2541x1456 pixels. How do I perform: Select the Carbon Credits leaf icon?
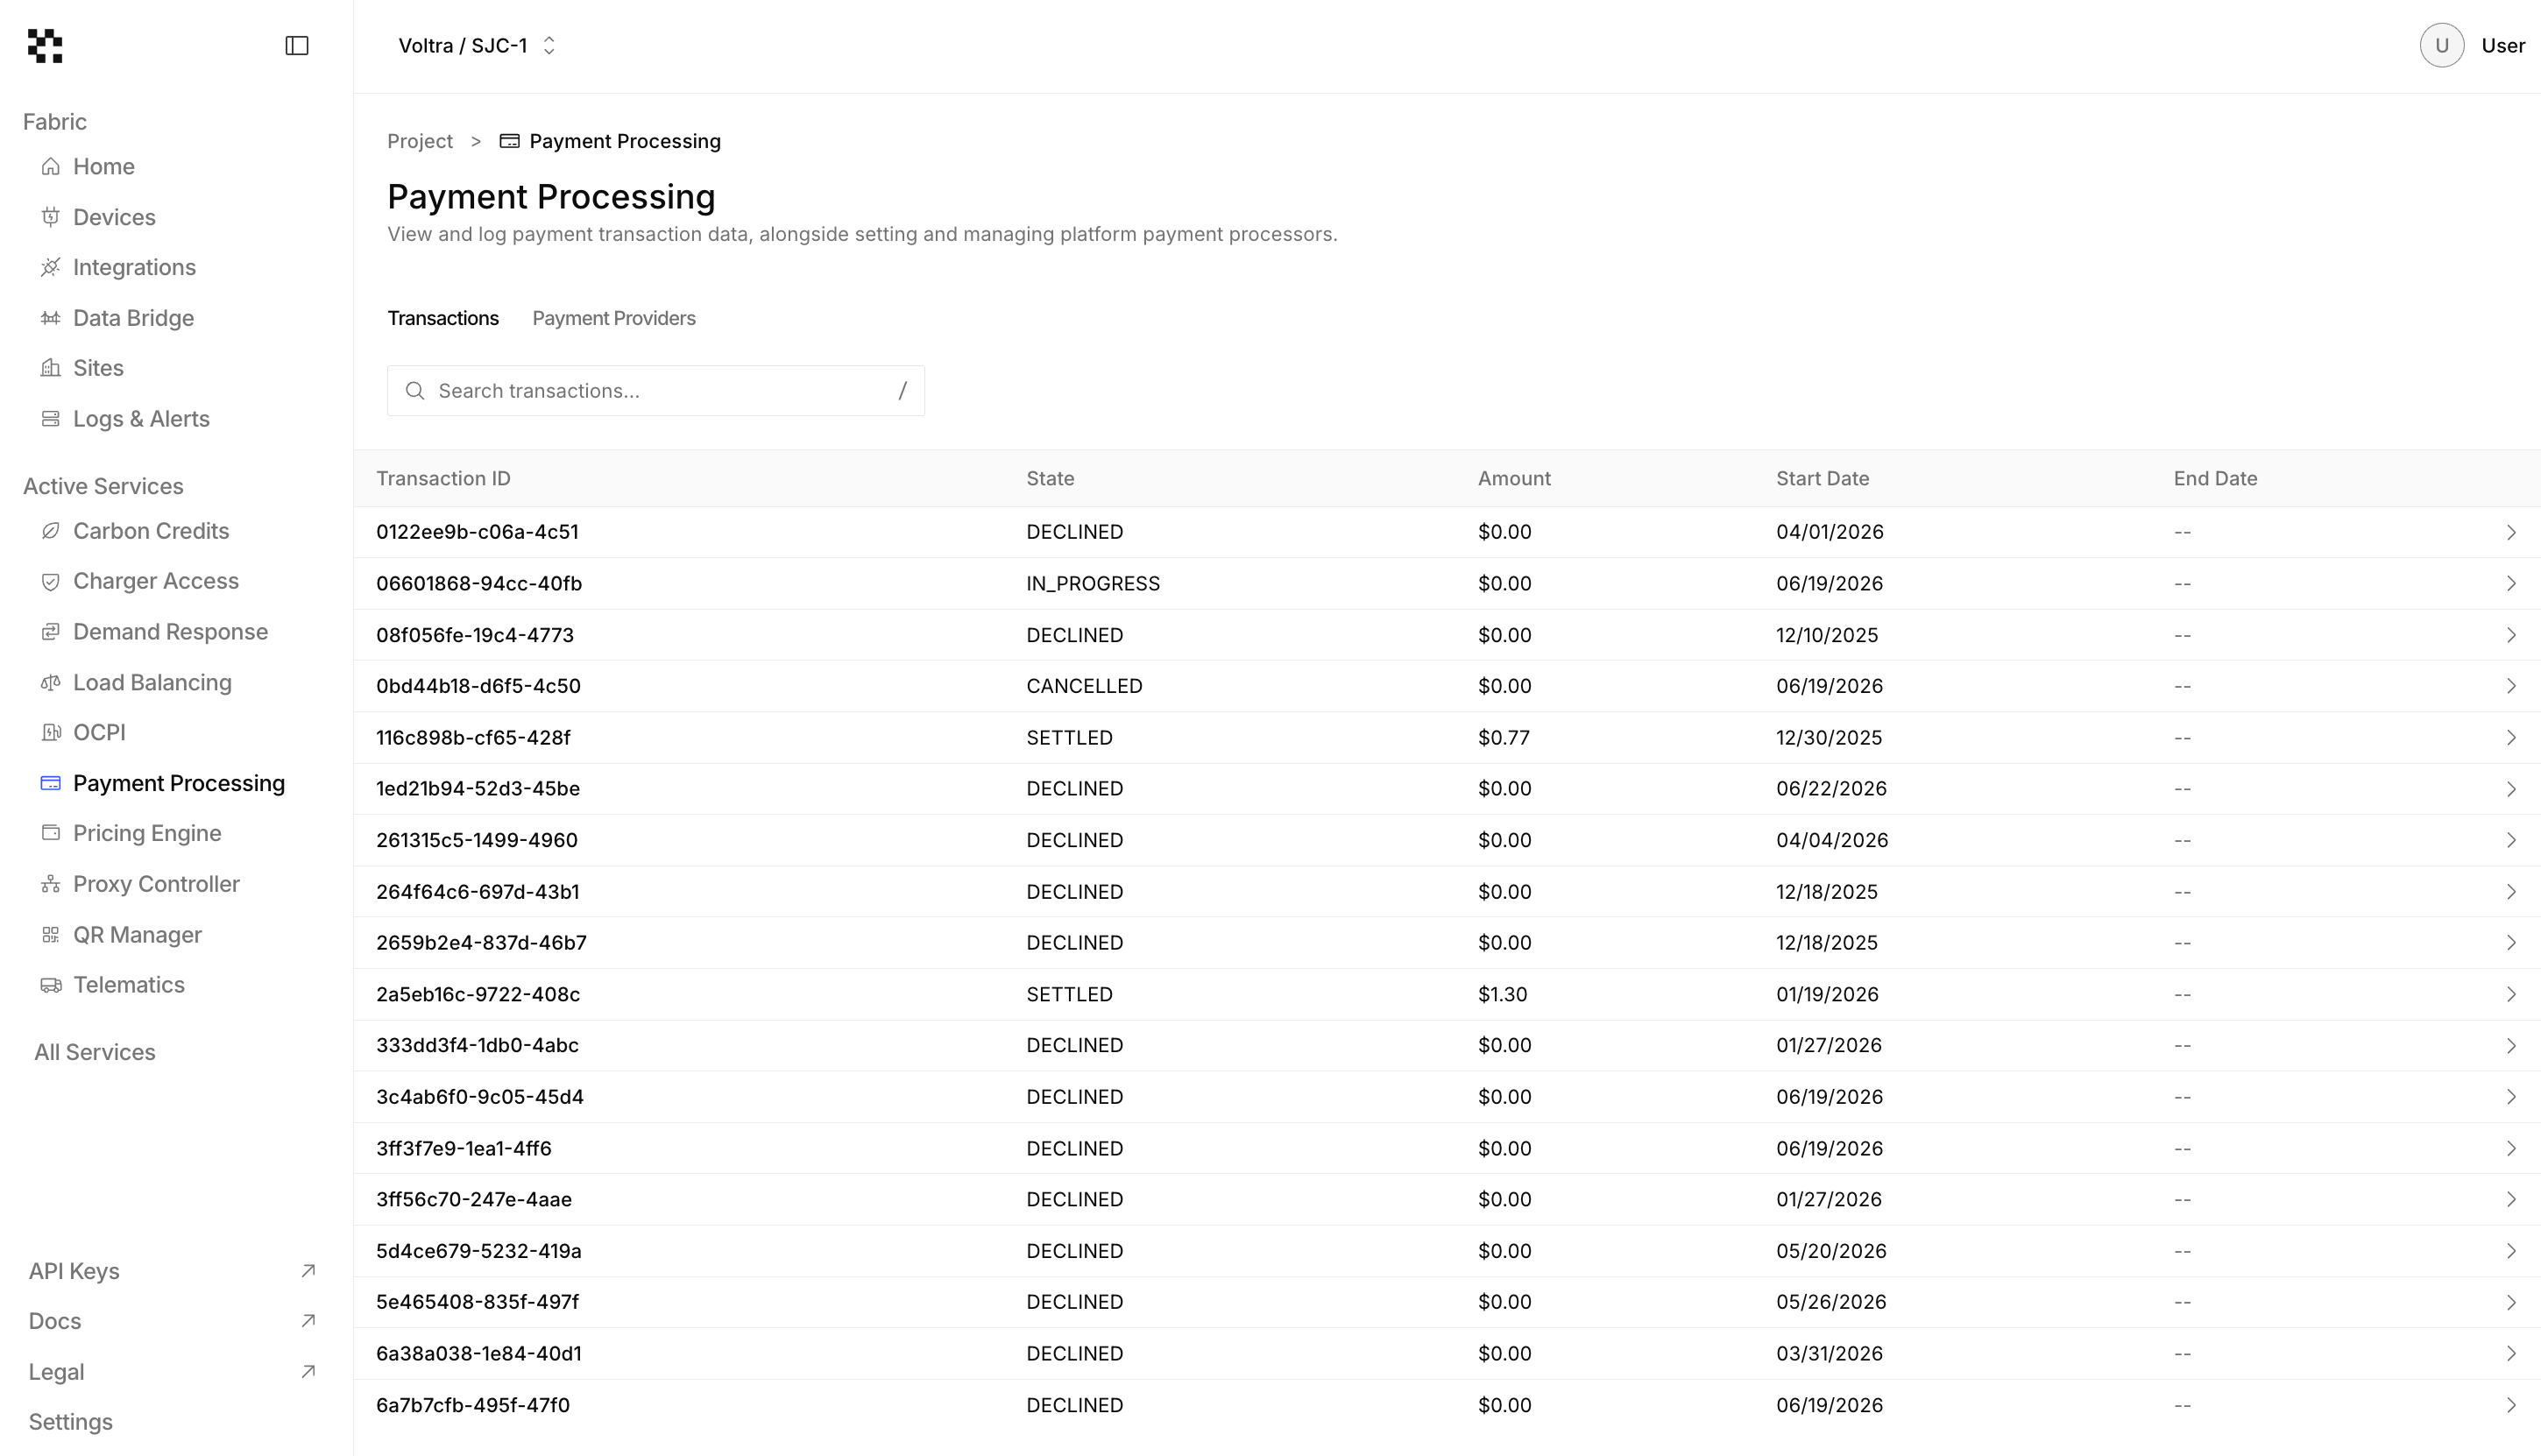pyautogui.click(x=51, y=531)
